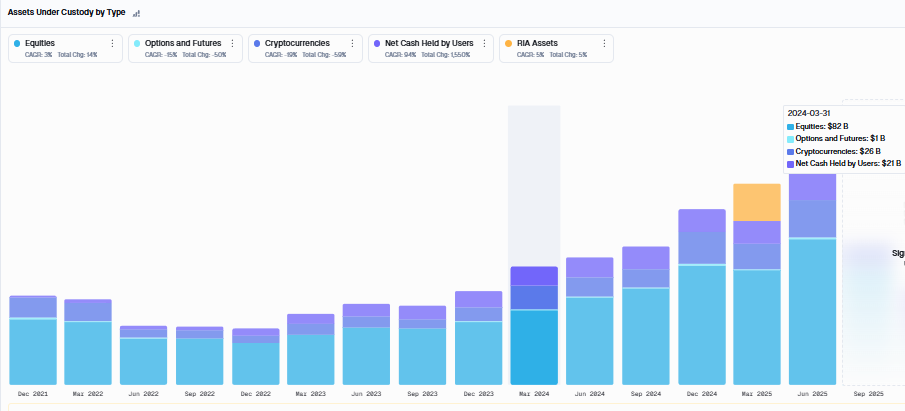Open the RIA Assets three-dot options menu
Screen dimensions: 905x411
click(604, 43)
